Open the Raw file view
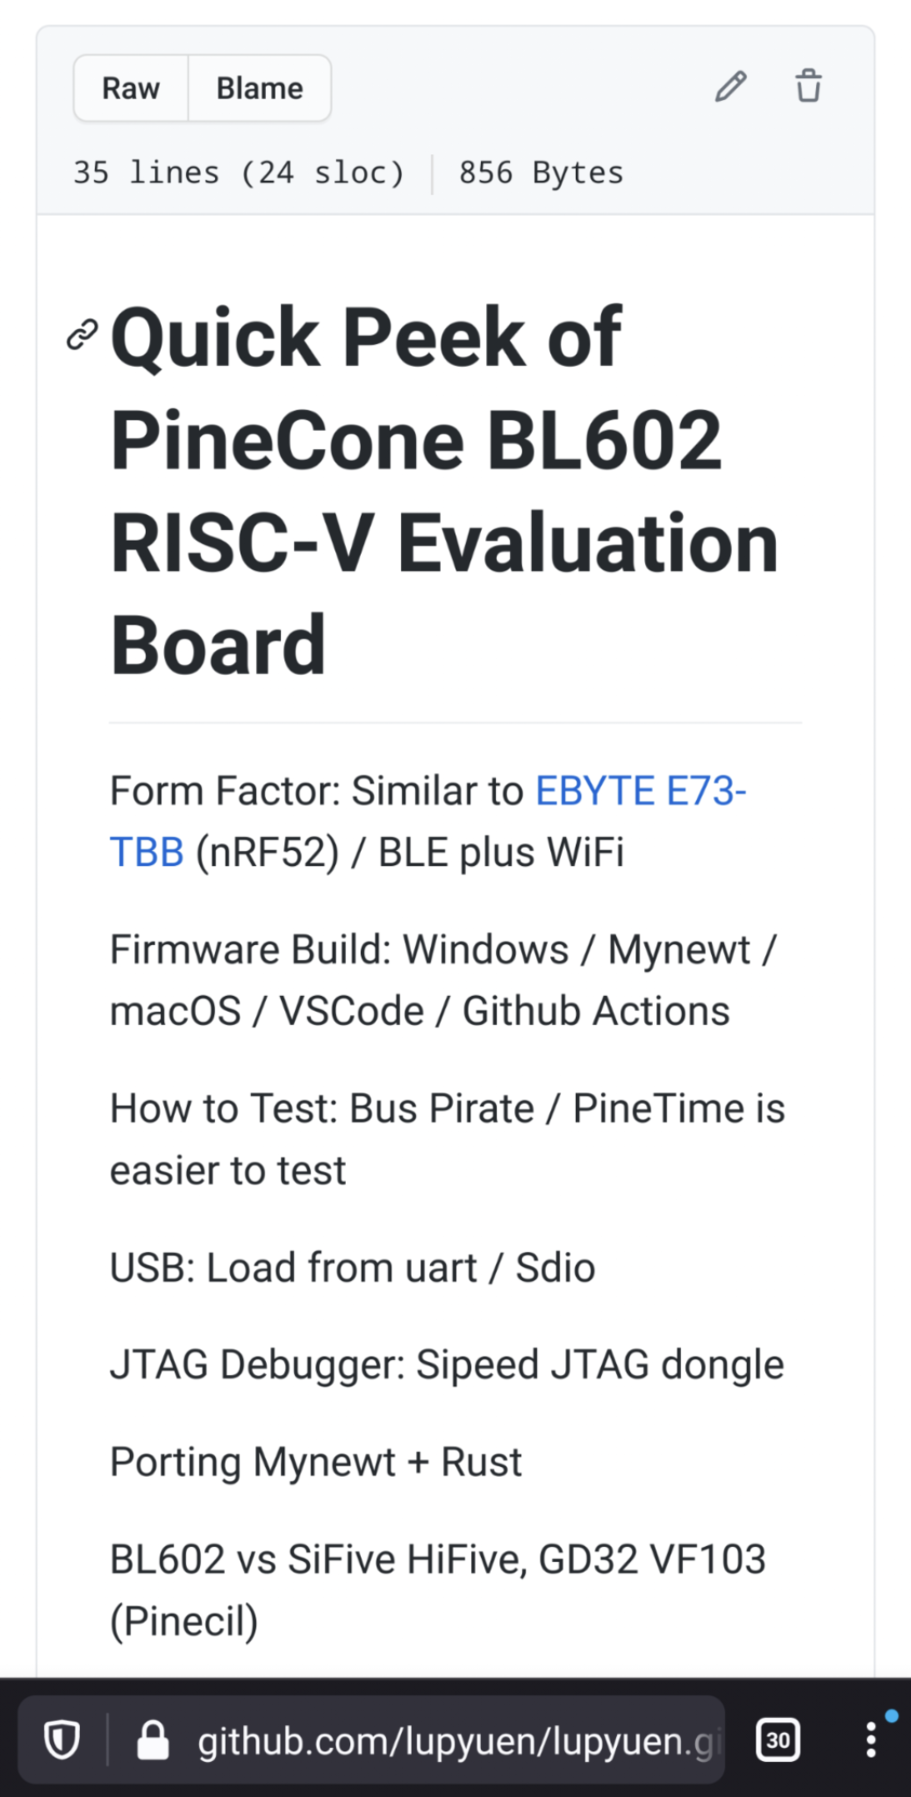The height and width of the screenshot is (1797, 911). 131,89
